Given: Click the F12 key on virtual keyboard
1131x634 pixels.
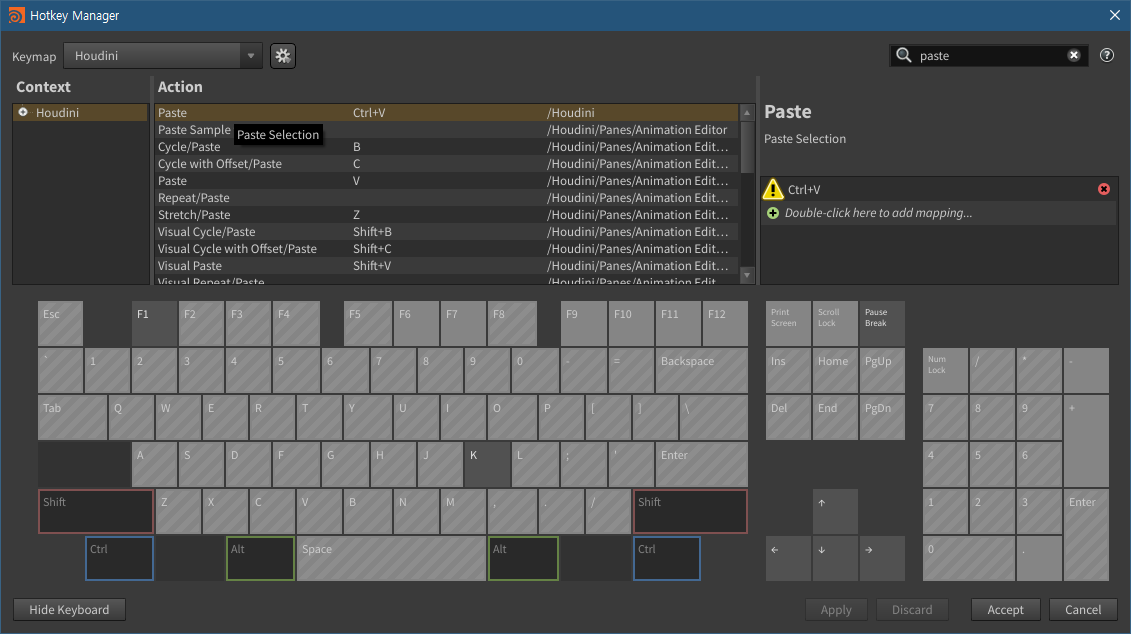Looking at the screenshot, I should point(725,323).
